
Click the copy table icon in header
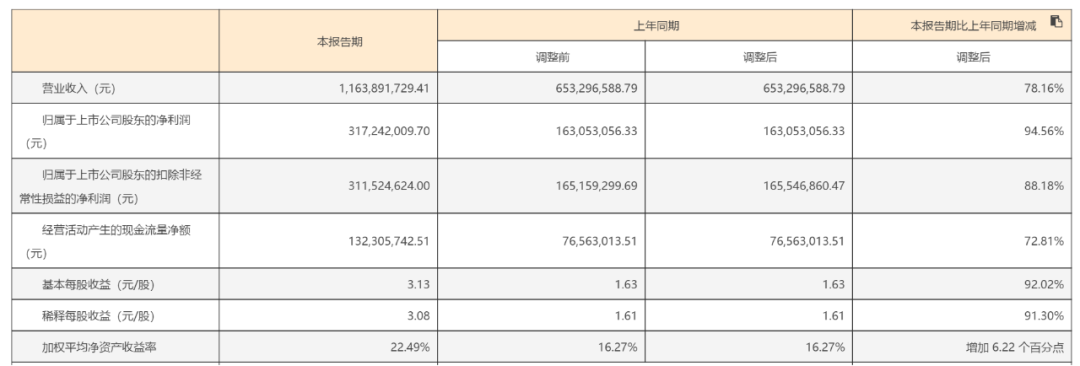(x=1056, y=21)
